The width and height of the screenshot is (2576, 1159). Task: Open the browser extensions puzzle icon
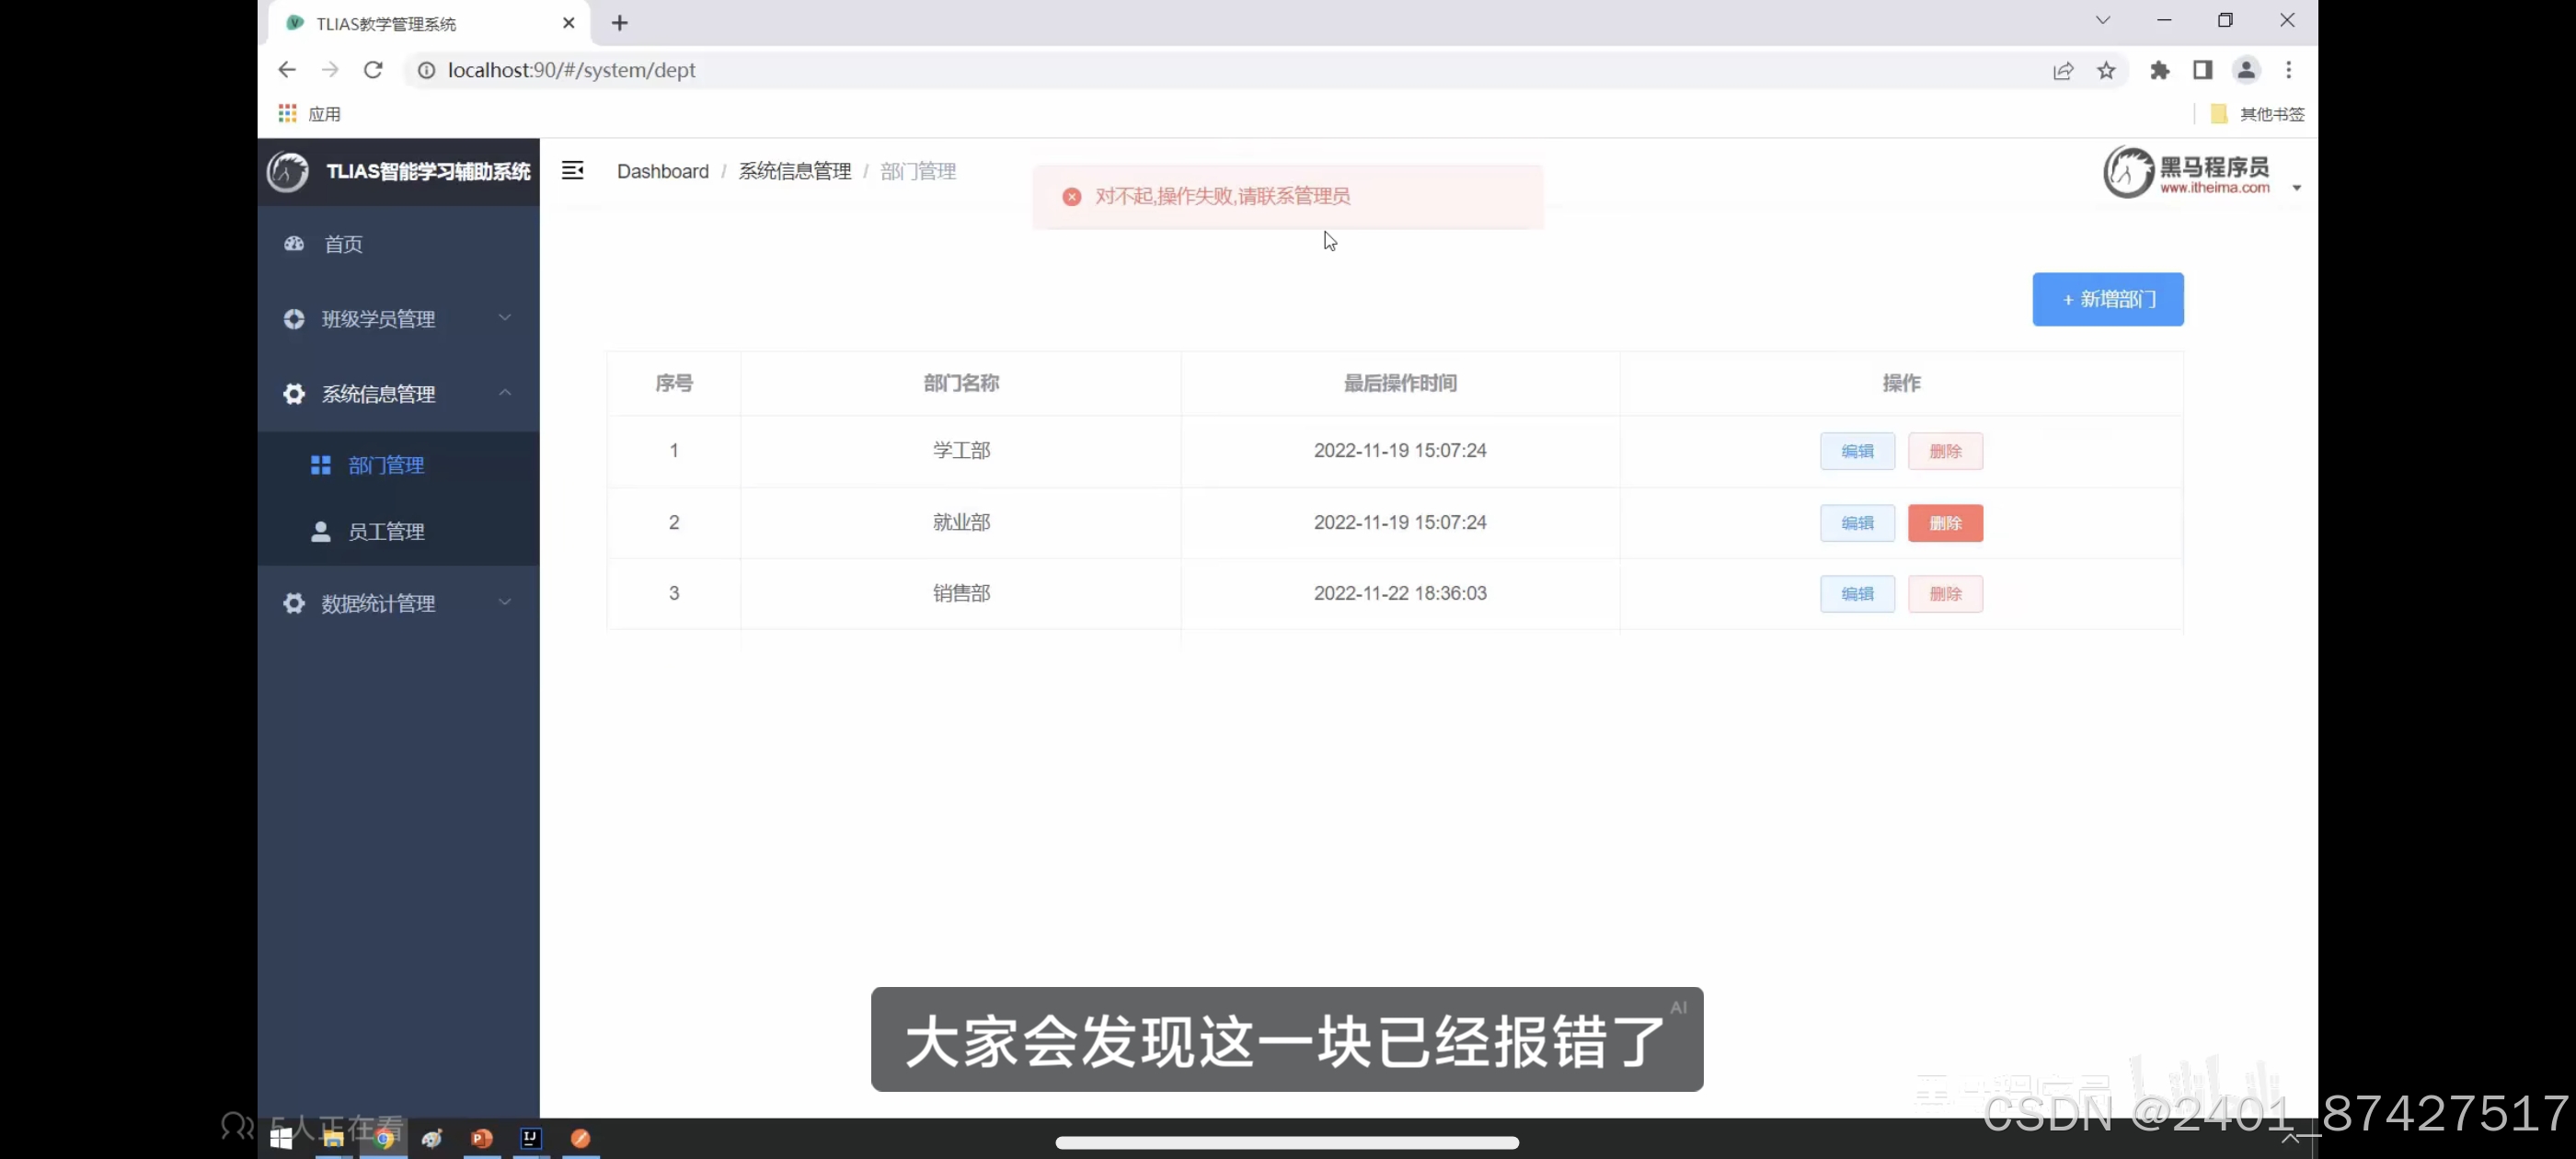[x=2160, y=70]
